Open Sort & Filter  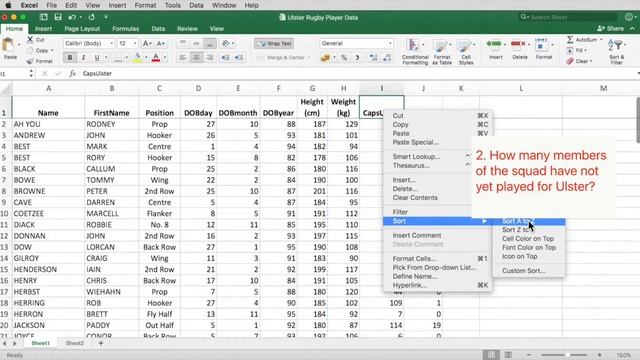tap(616, 51)
